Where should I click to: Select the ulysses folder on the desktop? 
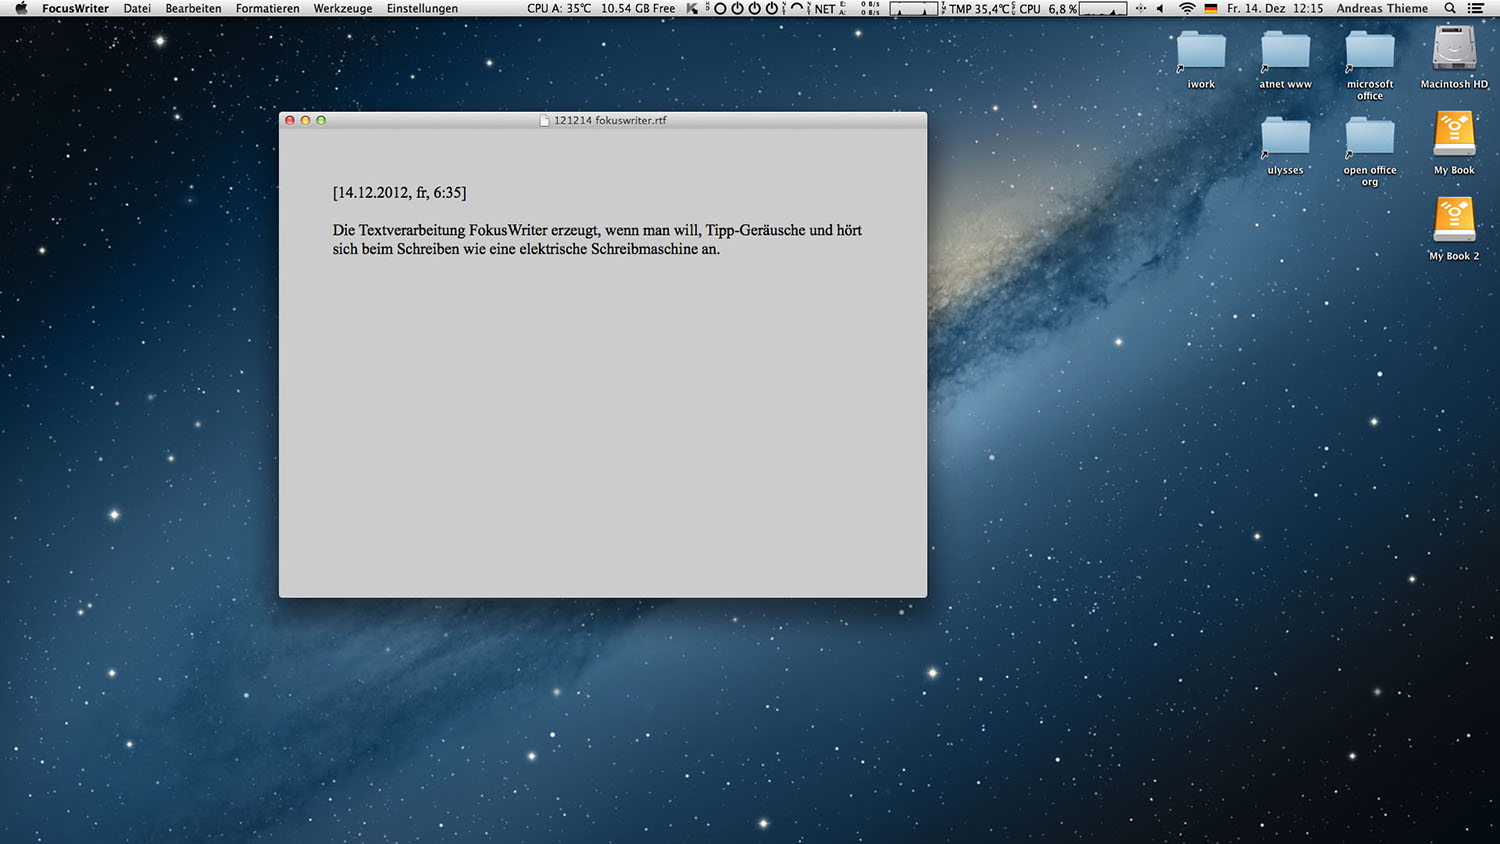(x=1285, y=138)
